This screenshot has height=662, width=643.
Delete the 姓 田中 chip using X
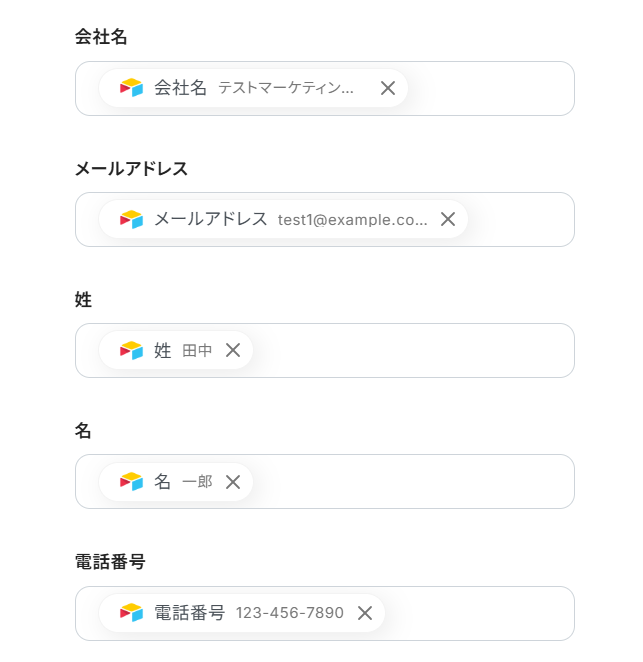233,350
